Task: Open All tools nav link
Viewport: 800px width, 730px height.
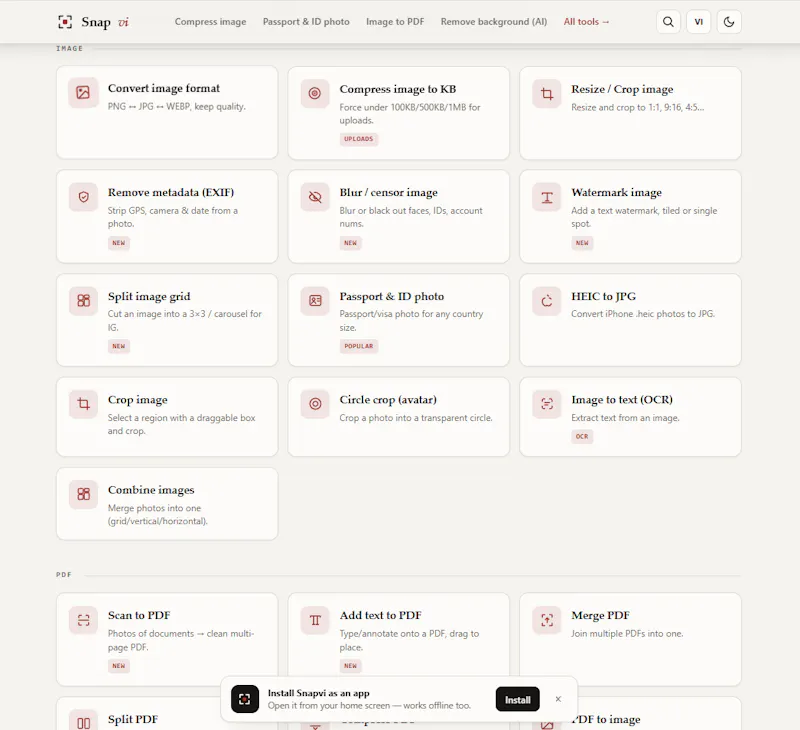Action: [x=586, y=22]
